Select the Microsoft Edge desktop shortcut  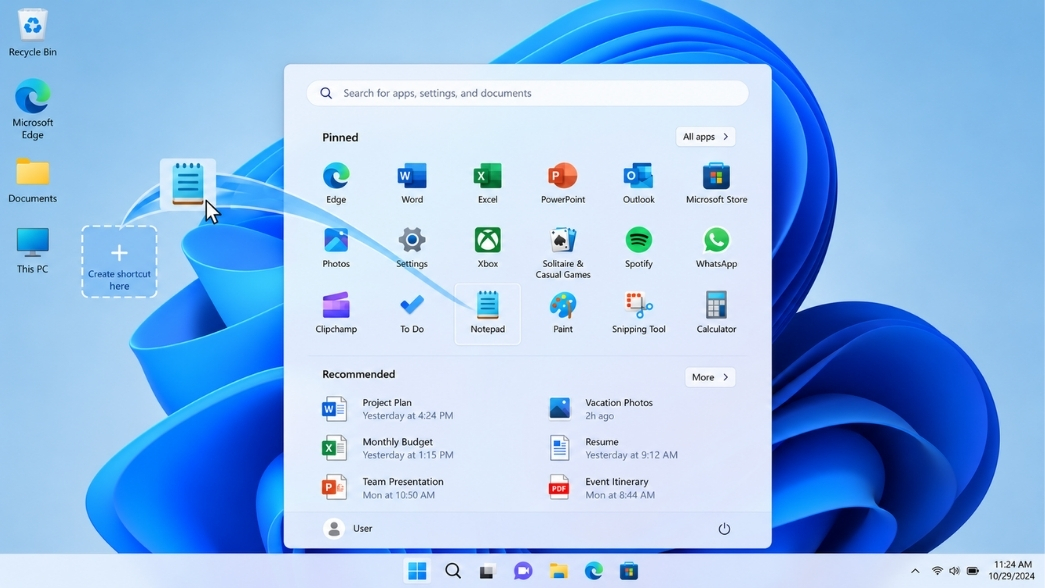32,109
